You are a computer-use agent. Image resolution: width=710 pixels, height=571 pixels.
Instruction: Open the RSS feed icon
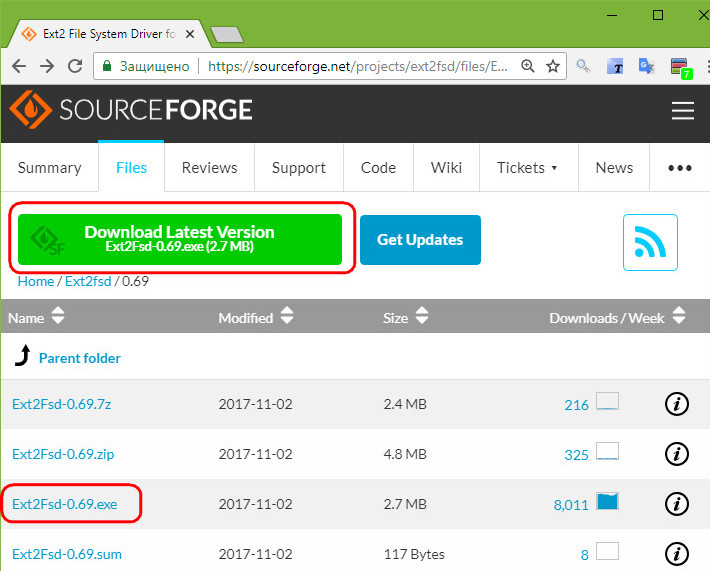pos(650,242)
